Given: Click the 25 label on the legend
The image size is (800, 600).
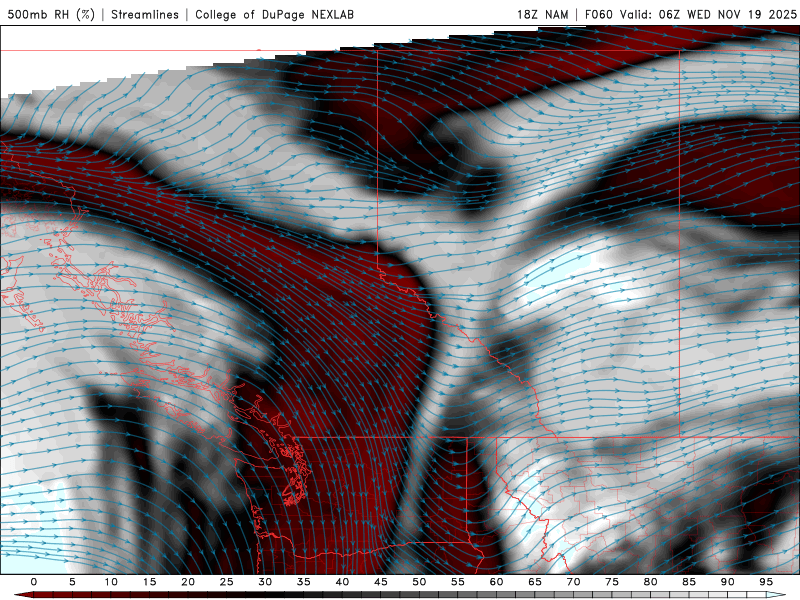Looking at the screenshot, I should [x=227, y=582].
